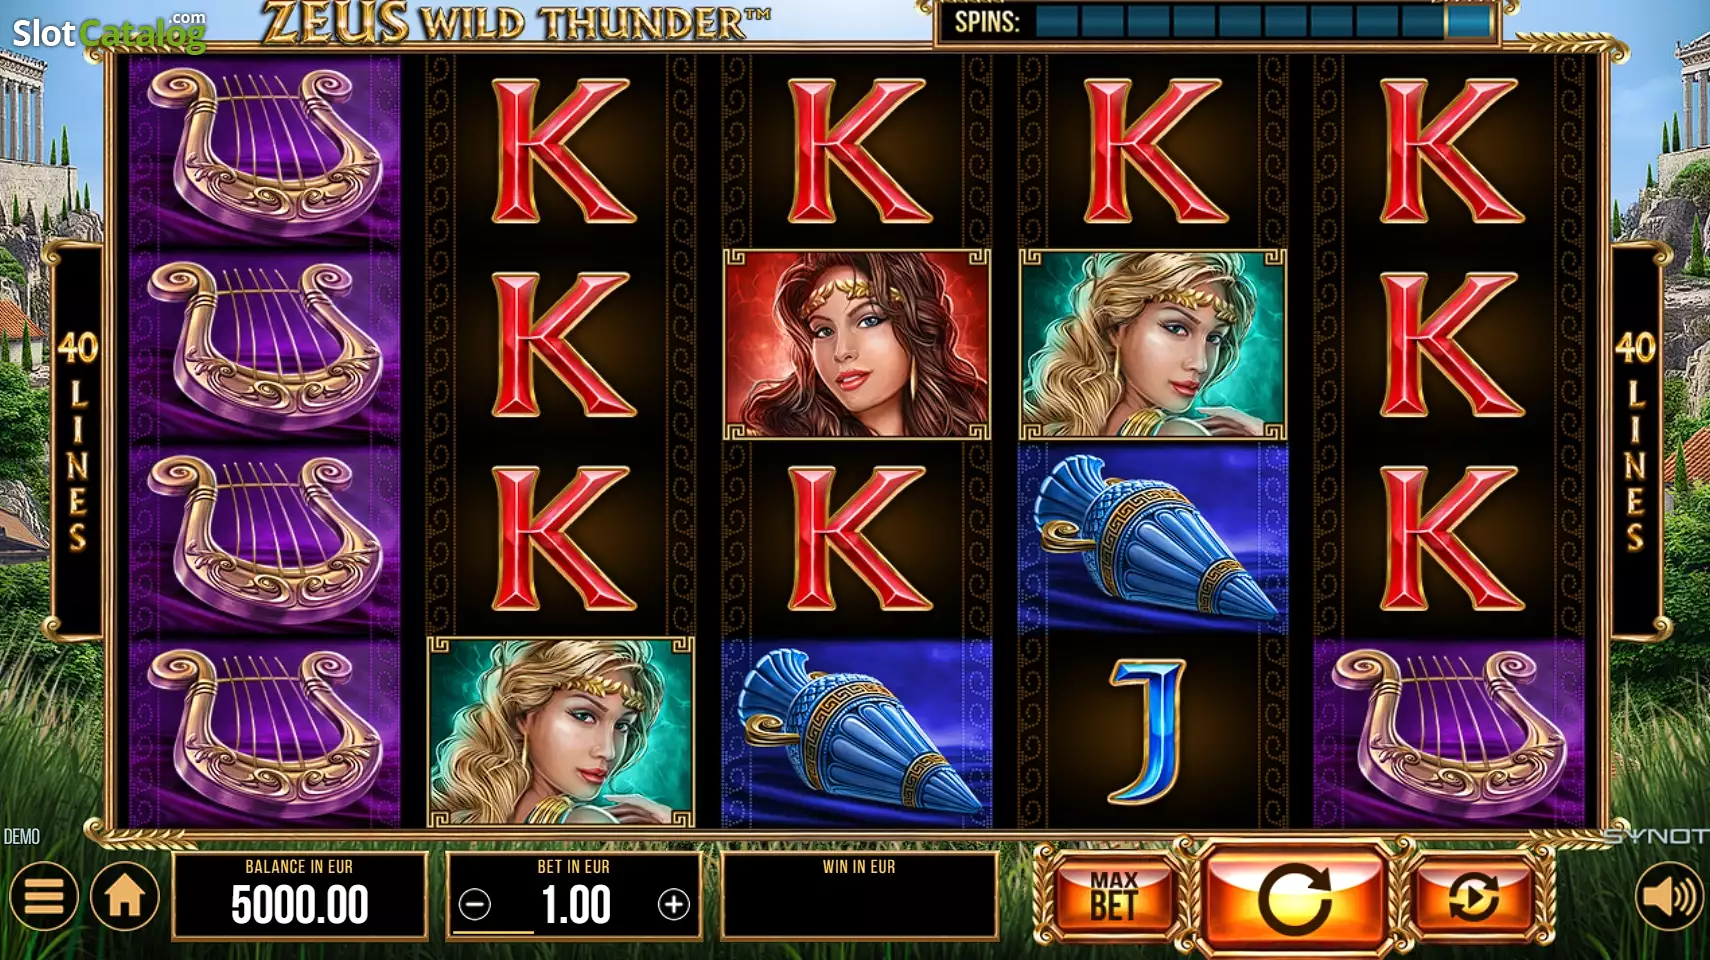The width and height of the screenshot is (1710, 960).
Task: Click the blue vase symbol in fourth reel
Action: (x=1153, y=540)
